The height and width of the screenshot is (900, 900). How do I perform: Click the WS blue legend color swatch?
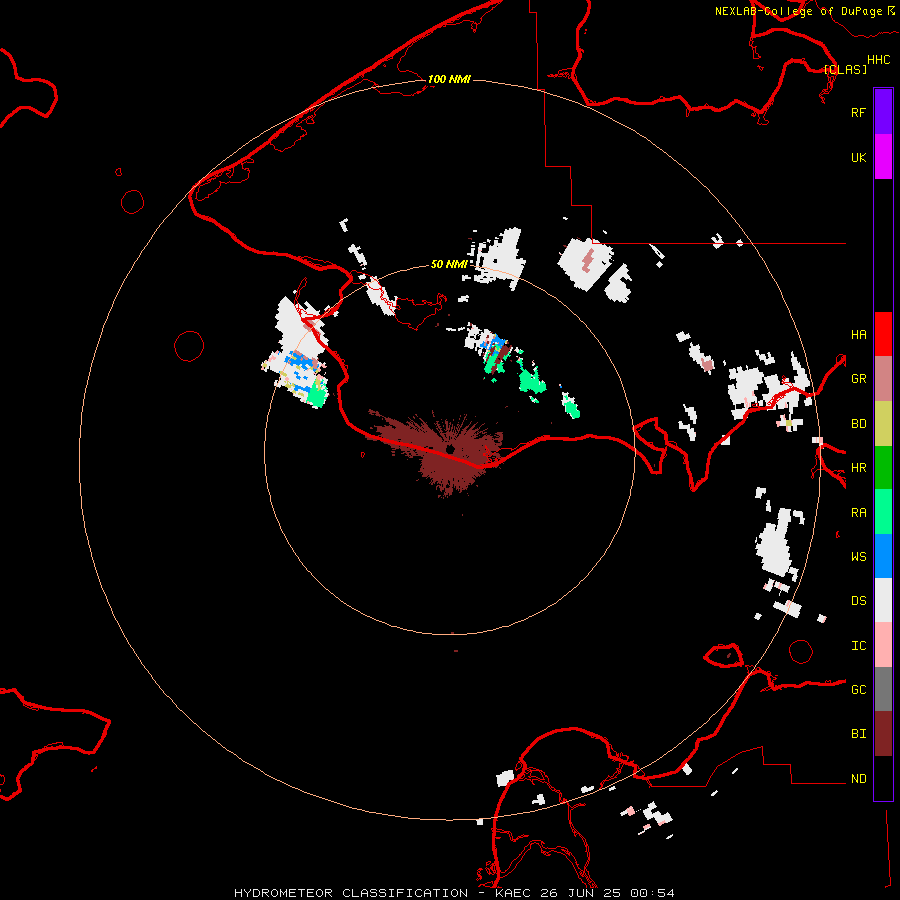coord(883,556)
